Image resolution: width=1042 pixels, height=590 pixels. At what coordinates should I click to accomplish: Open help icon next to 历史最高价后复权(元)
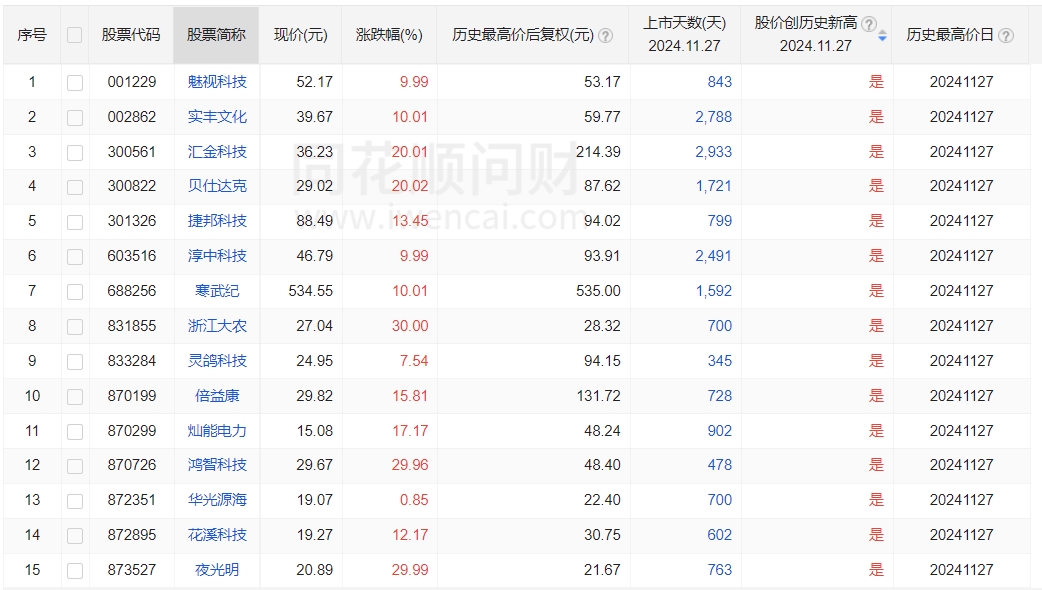coord(605,36)
